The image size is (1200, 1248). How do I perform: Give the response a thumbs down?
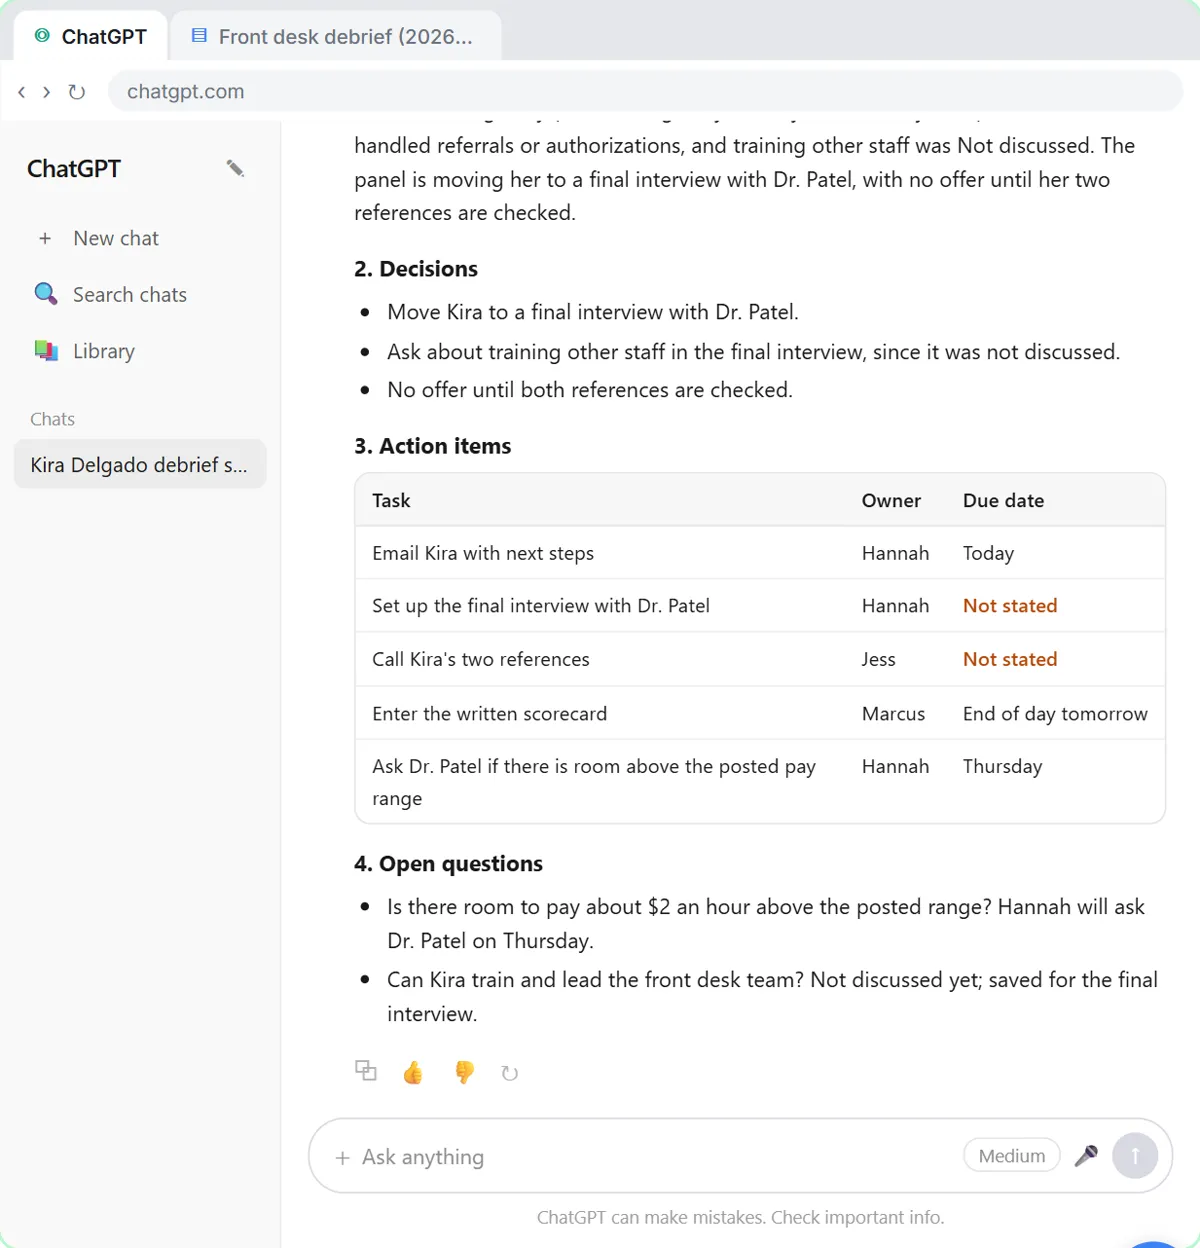(464, 1073)
